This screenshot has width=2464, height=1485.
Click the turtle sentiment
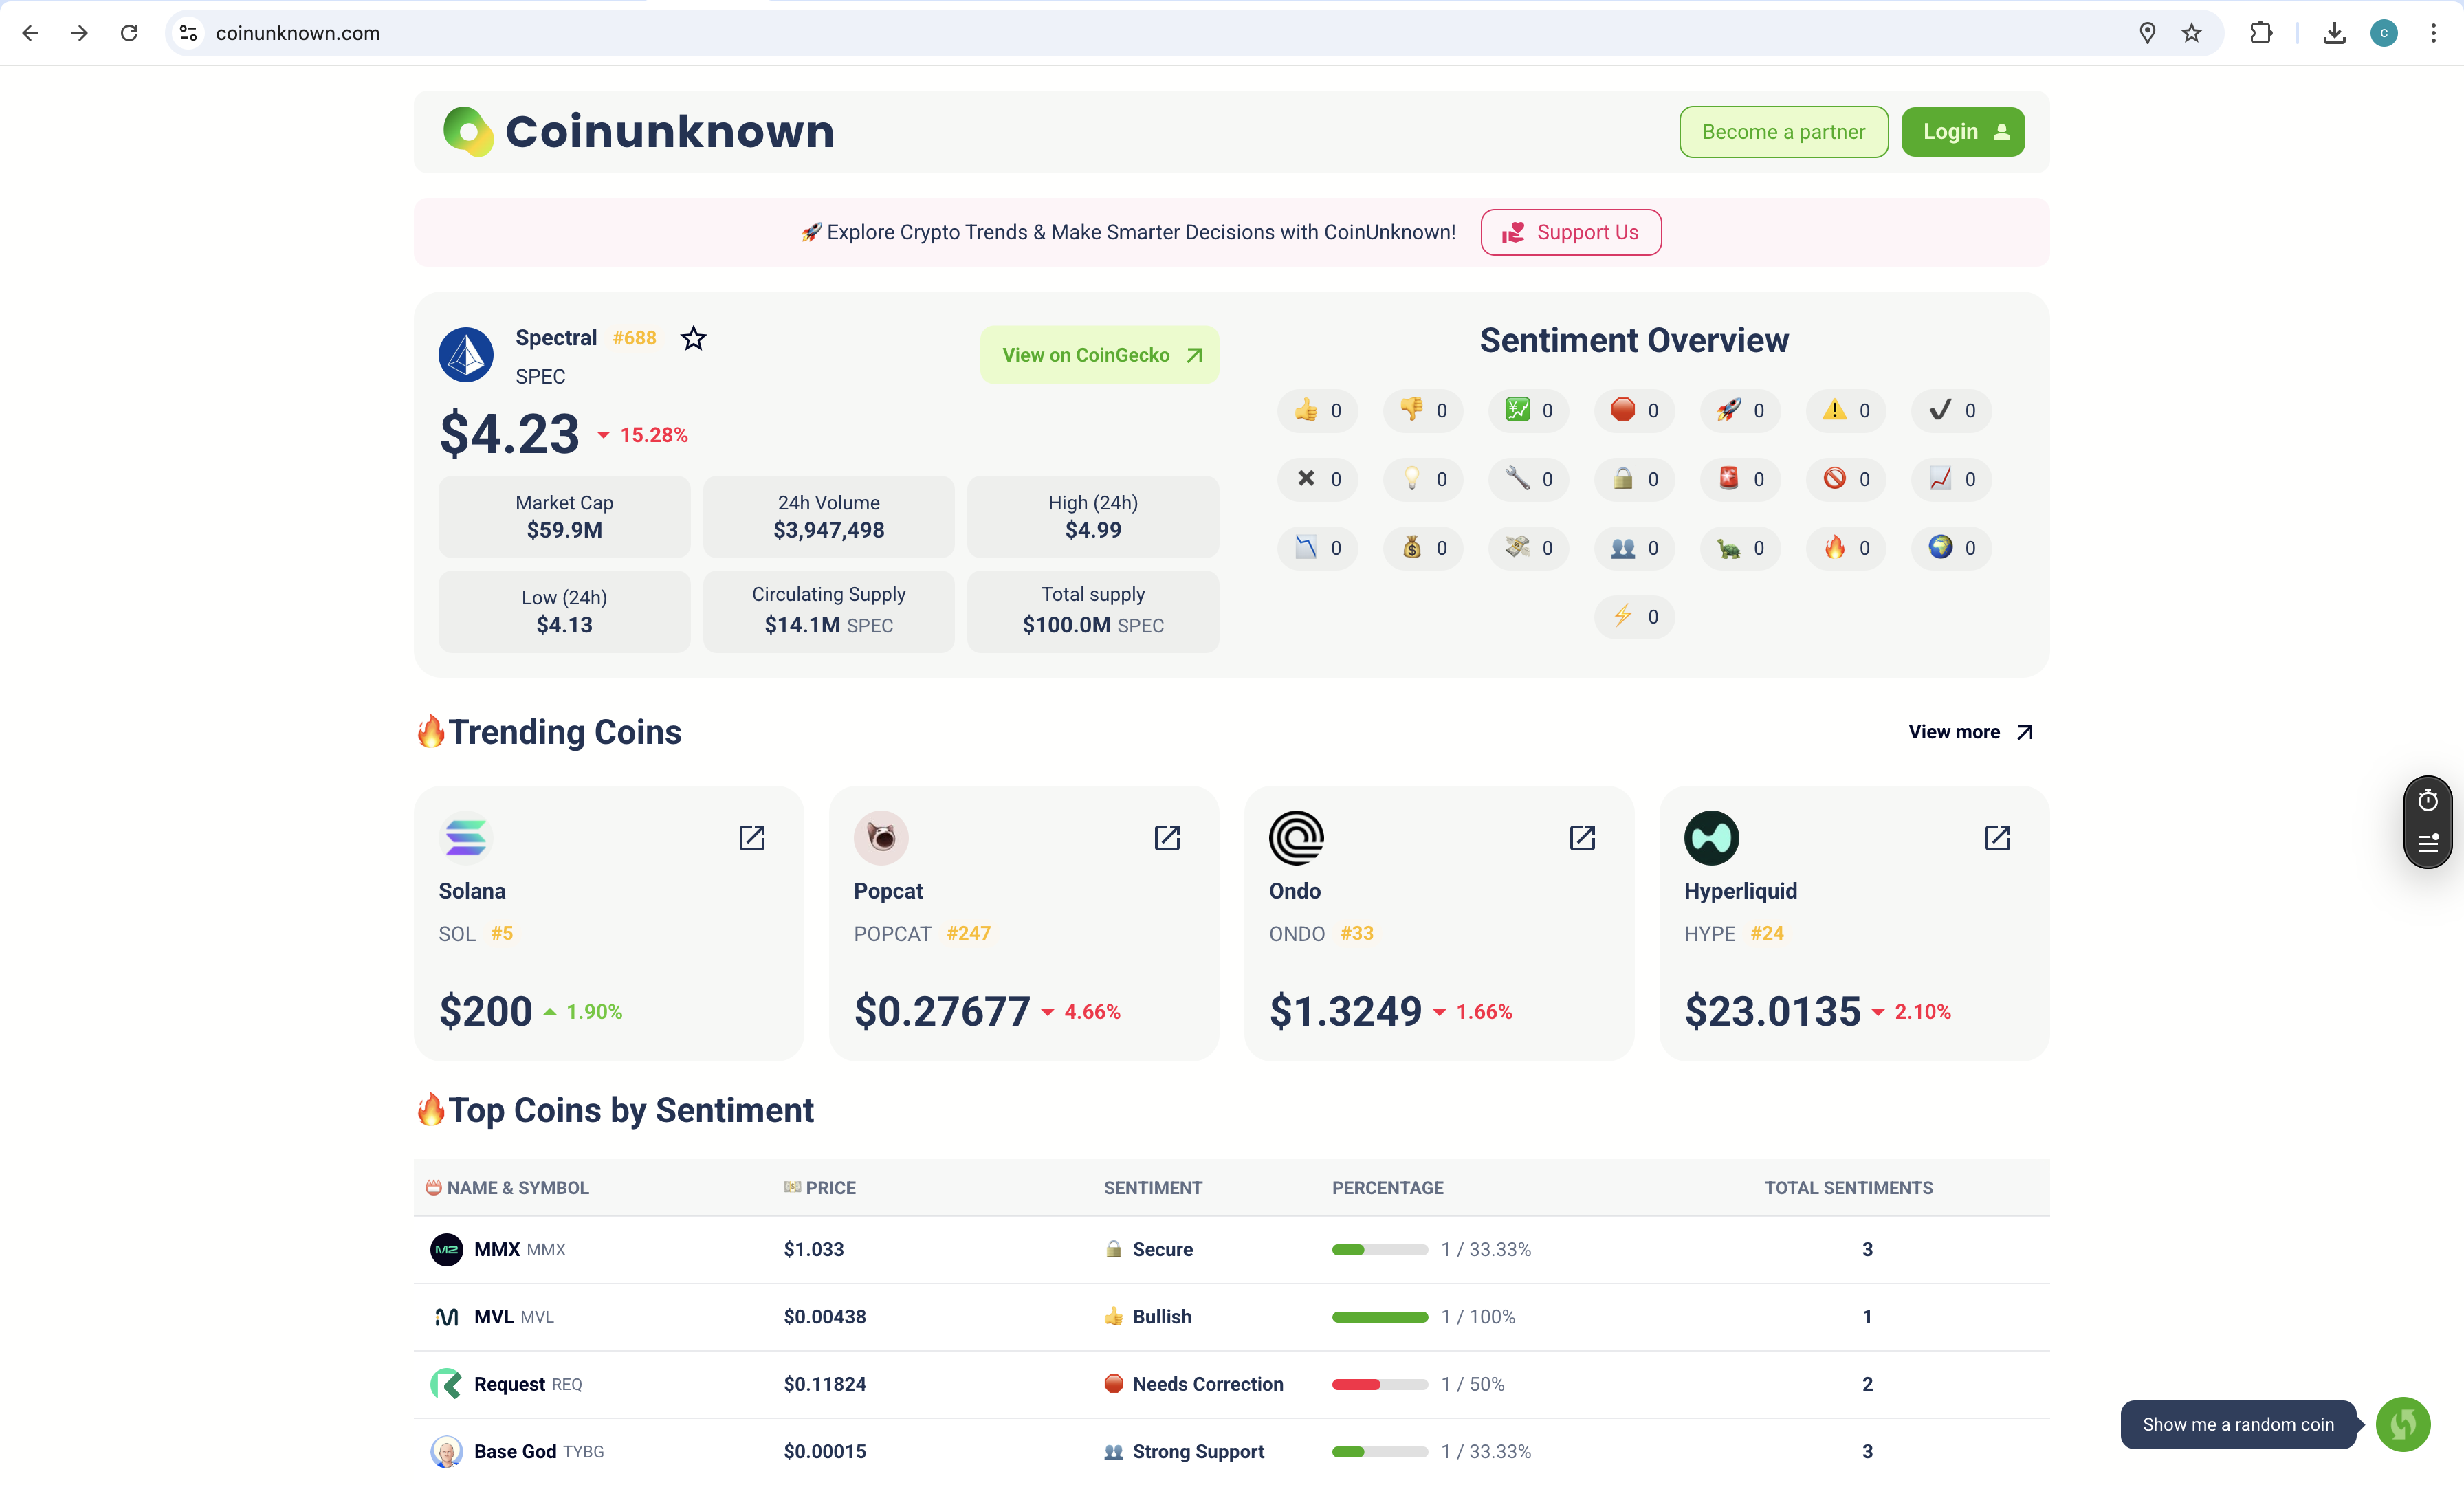tap(1740, 548)
